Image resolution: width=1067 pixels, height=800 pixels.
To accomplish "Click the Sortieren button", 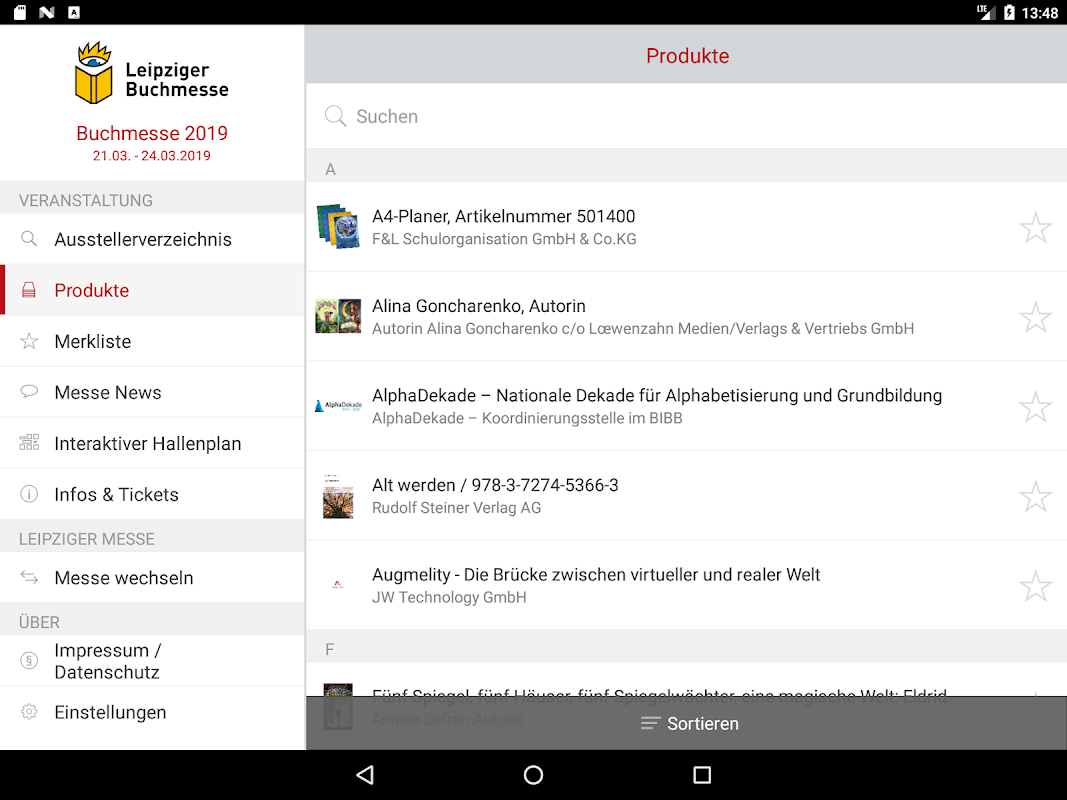I will click(x=687, y=723).
